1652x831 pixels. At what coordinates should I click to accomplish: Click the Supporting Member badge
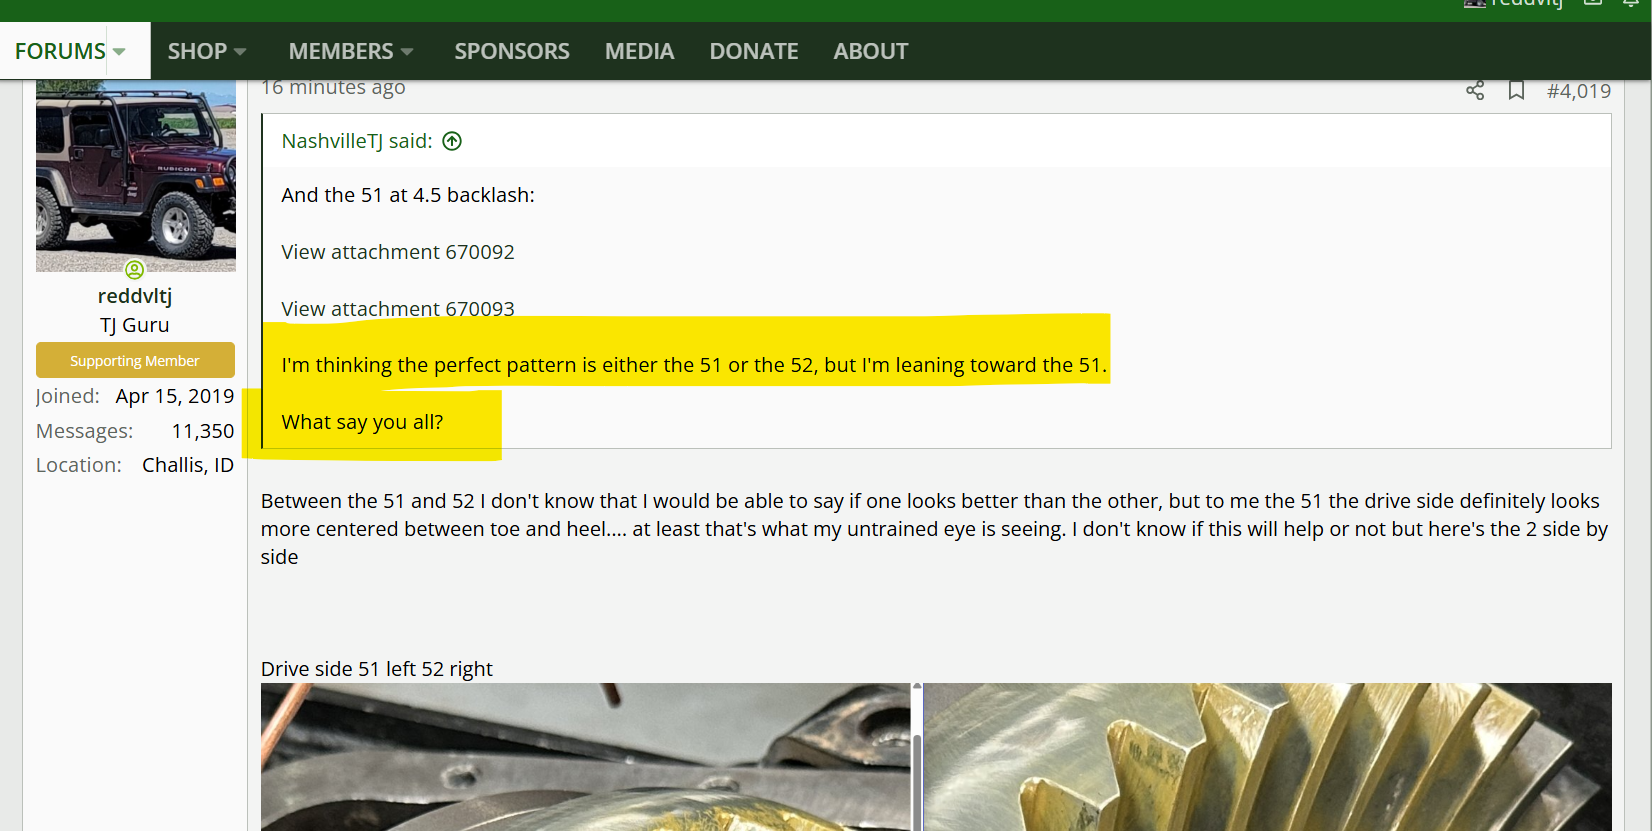coord(135,361)
